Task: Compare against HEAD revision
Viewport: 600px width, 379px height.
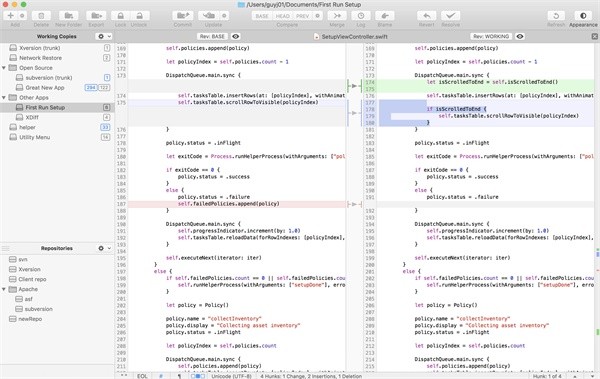Action: (x=282, y=16)
